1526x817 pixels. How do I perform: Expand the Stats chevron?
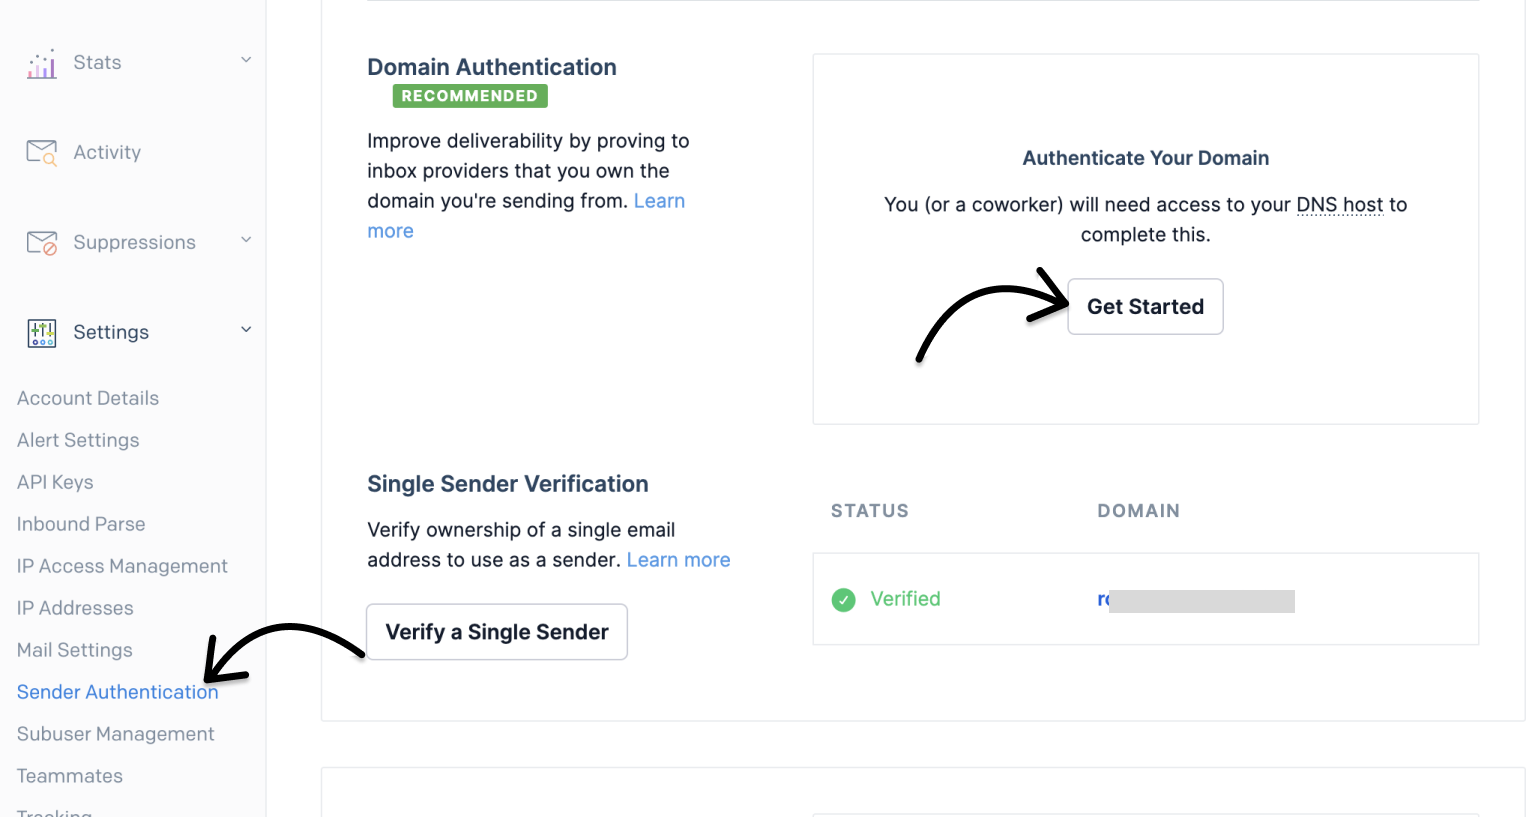click(x=246, y=60)
